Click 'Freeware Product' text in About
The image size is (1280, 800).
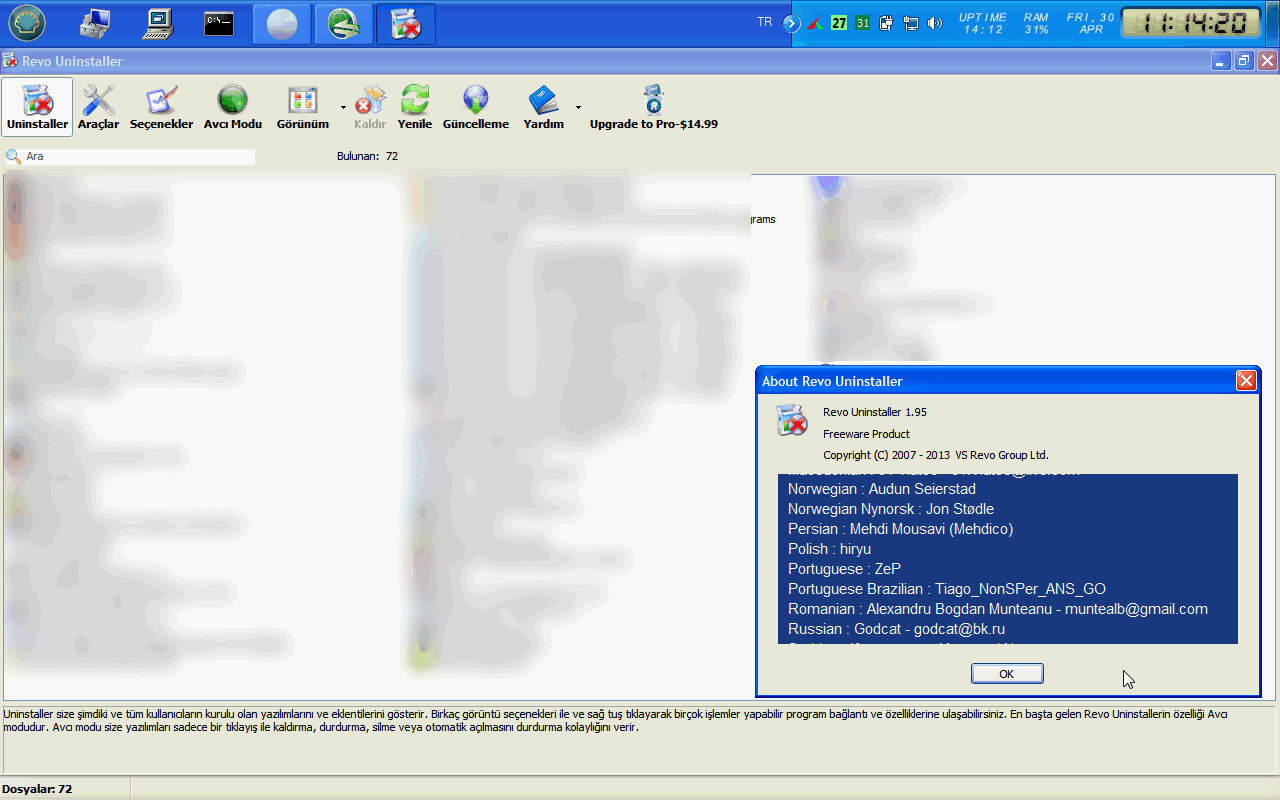point(866,434)
